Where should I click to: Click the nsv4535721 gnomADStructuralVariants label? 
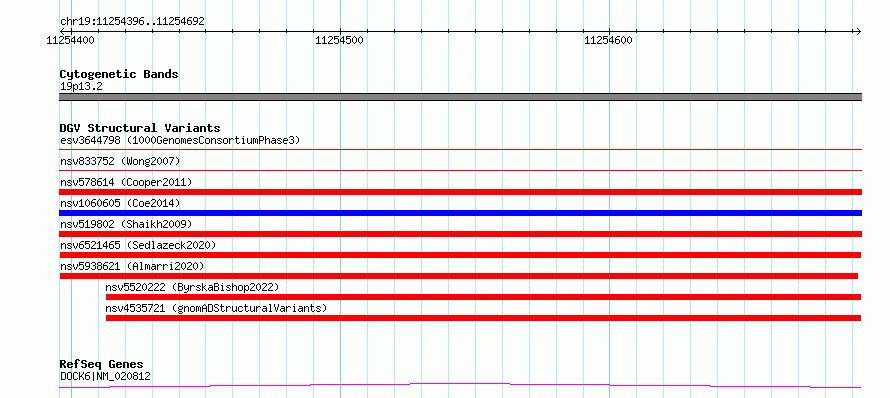coord(216,308)
